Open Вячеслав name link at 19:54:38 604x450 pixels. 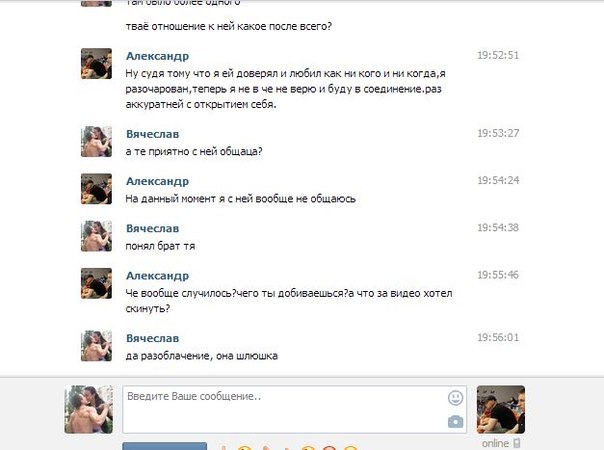pyautogui.click(x=153, y=228)
